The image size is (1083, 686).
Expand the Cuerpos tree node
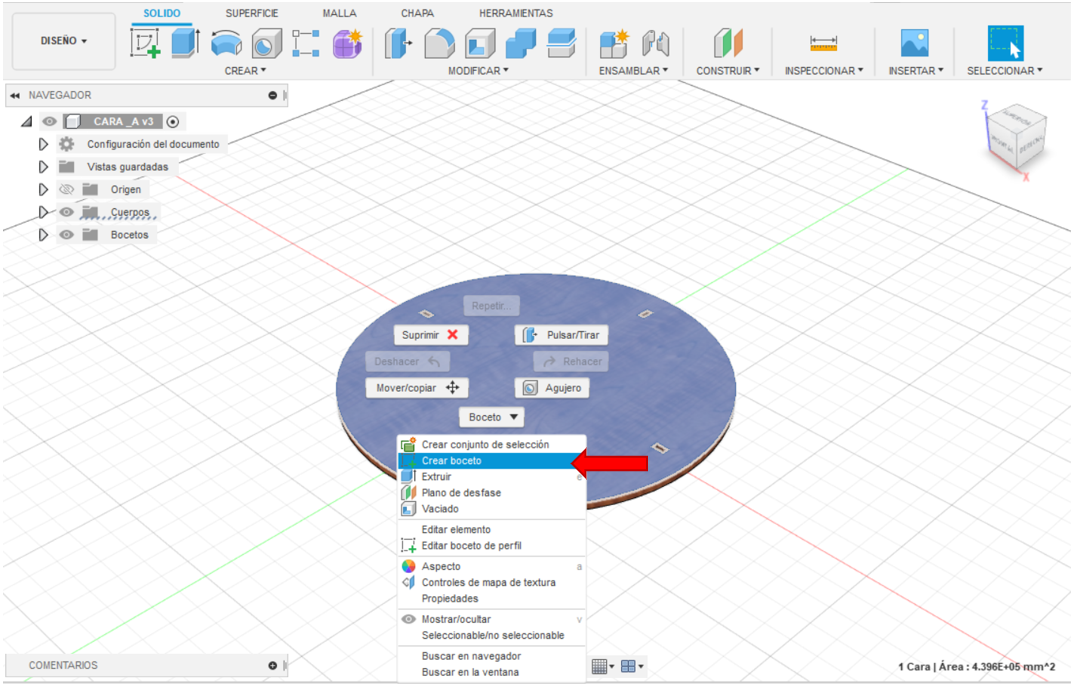pyautogui.click(x=43, y=212)
